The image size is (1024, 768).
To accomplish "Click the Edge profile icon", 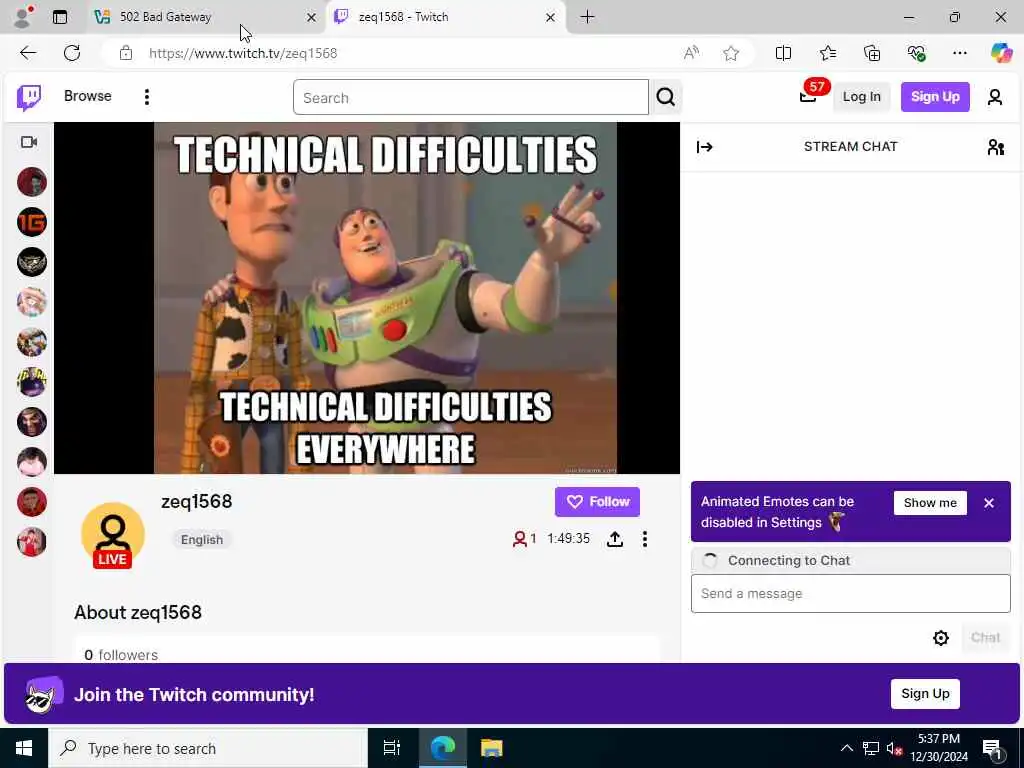I will click(24, 17).
